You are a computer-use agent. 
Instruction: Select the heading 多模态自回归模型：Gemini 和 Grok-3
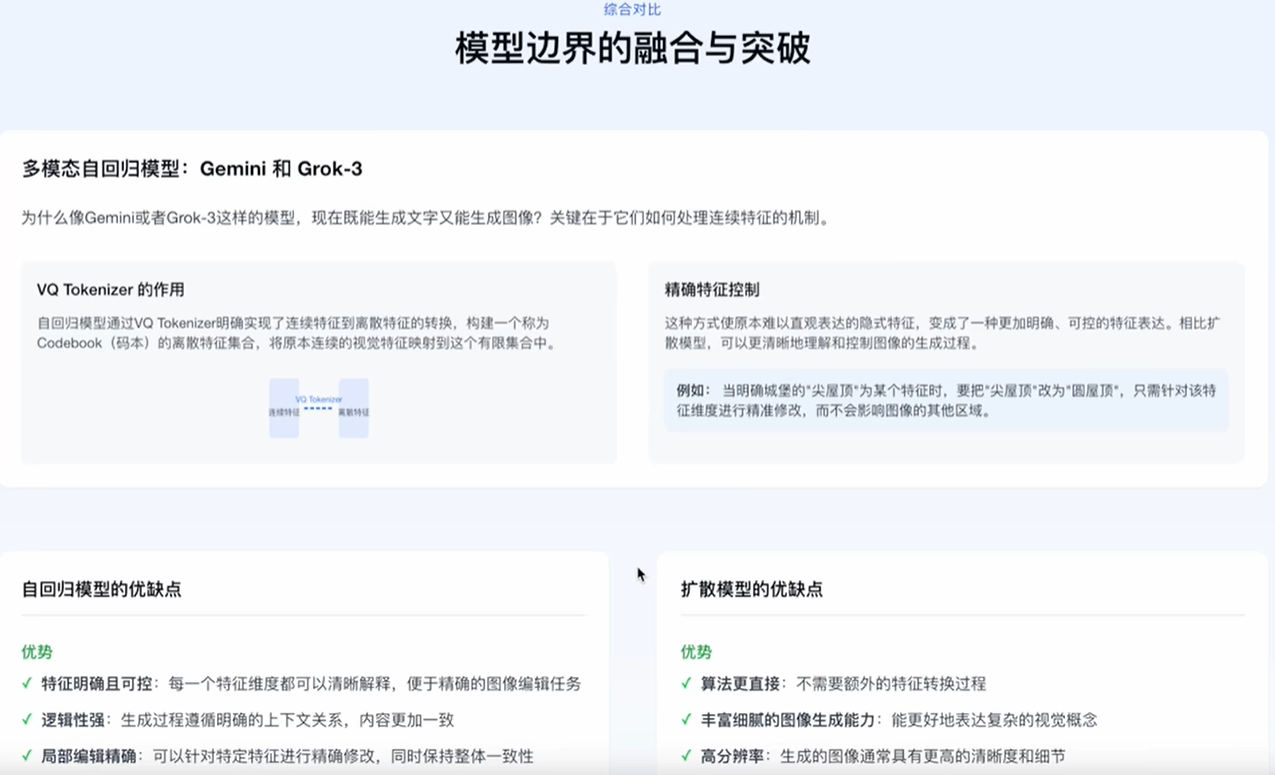coord(192,169)
